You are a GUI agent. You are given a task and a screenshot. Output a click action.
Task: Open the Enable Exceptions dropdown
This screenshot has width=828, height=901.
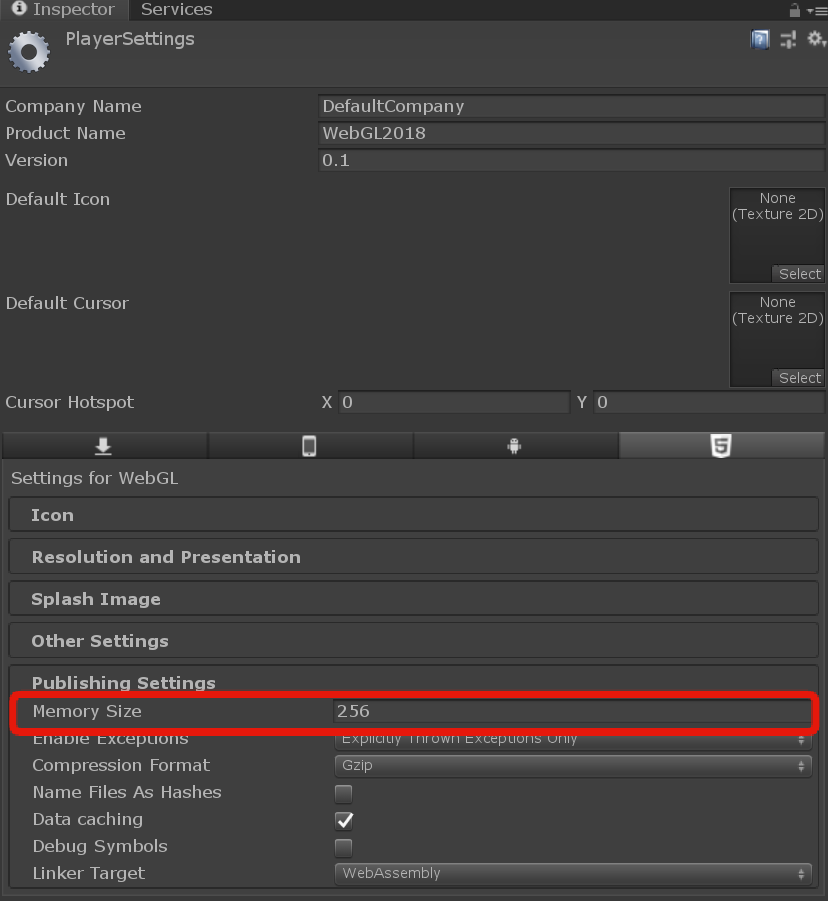tap(572, 738)
